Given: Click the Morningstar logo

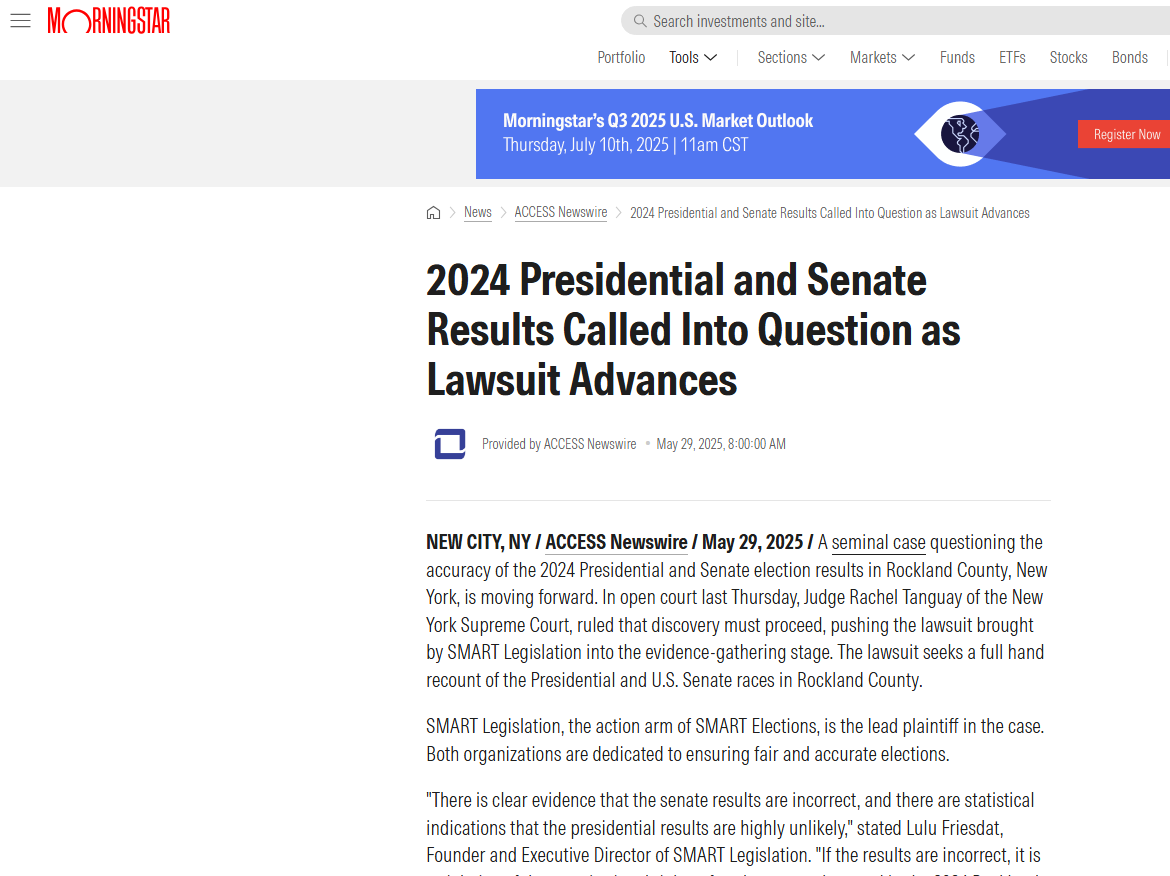Looking at the screenshot, I should coord(109,21).
